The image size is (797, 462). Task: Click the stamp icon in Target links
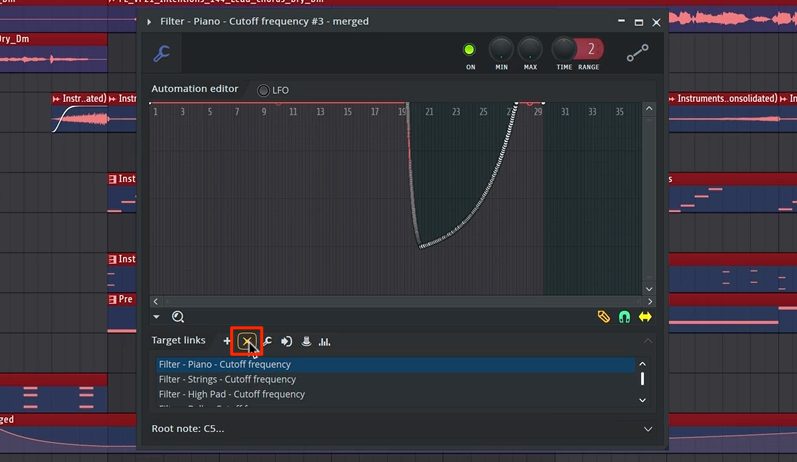point(306,341)
